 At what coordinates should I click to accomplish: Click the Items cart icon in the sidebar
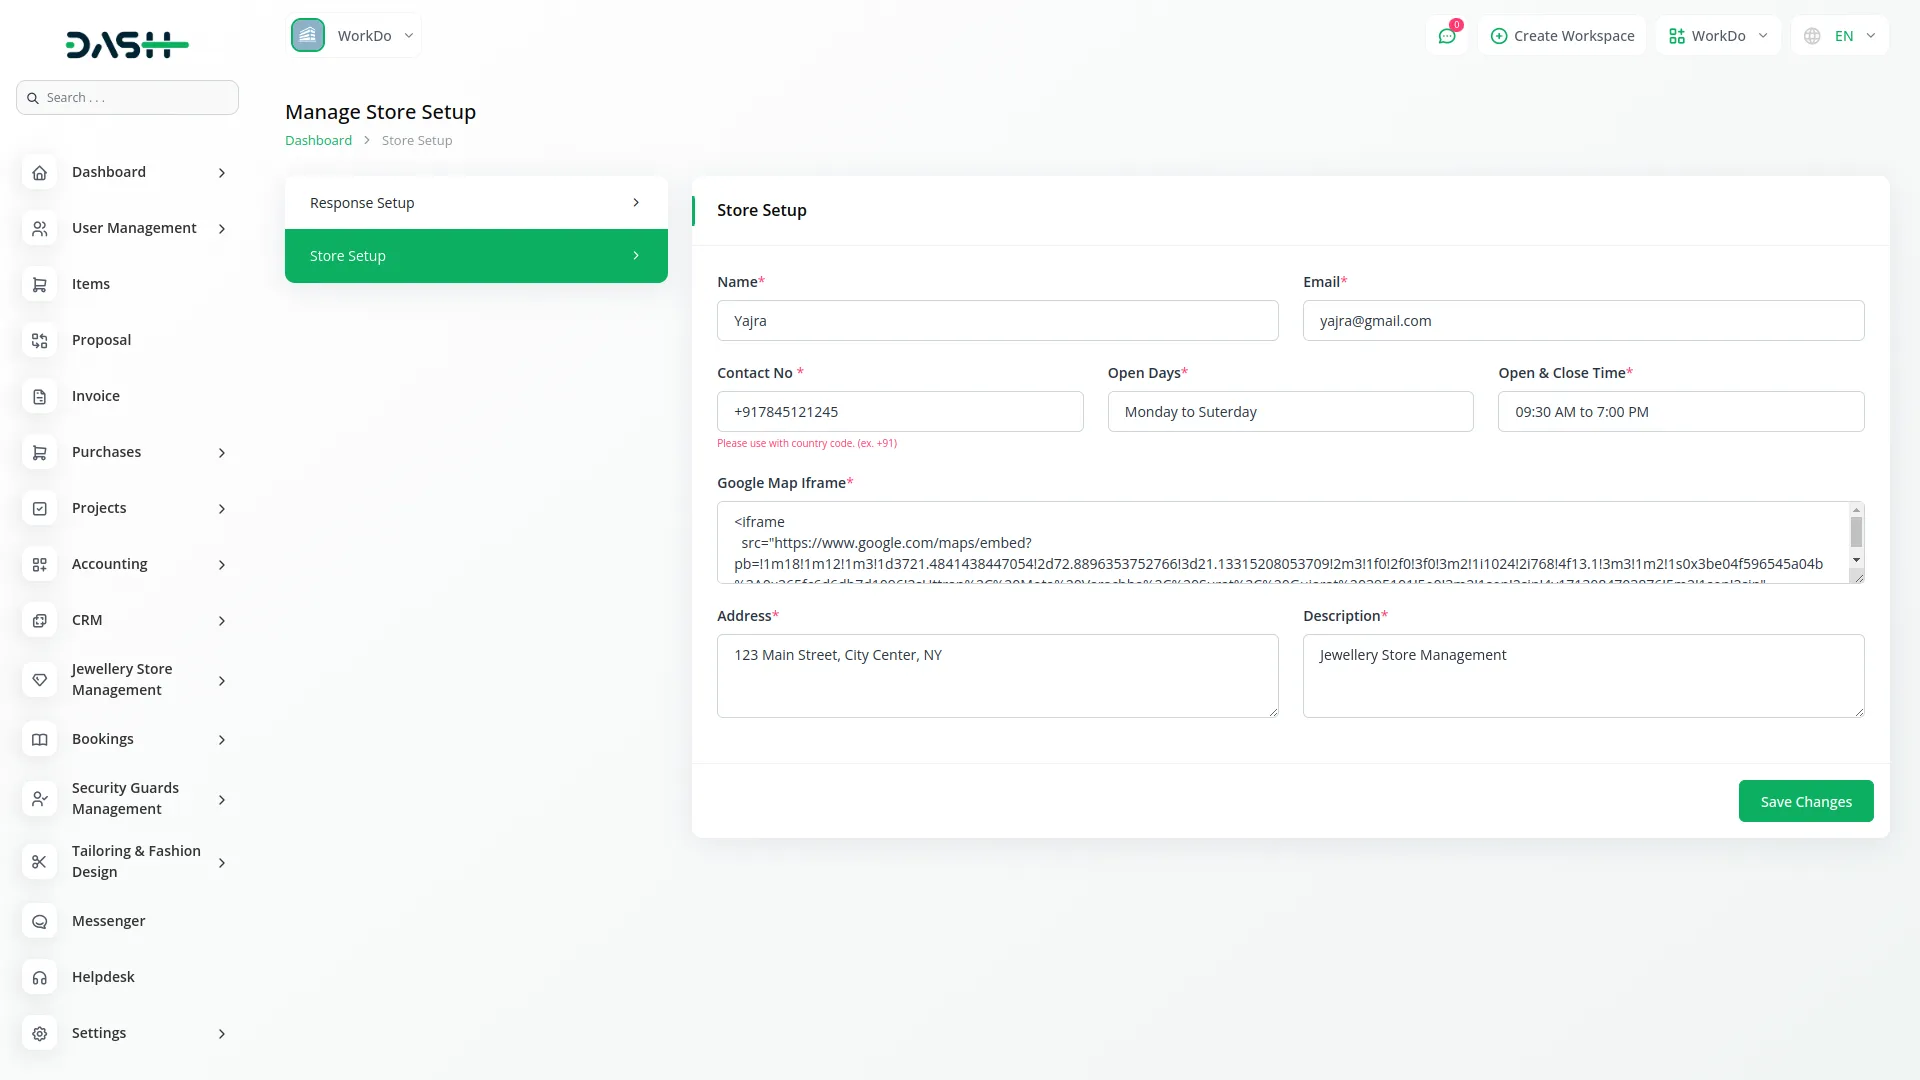click(39, 285)
